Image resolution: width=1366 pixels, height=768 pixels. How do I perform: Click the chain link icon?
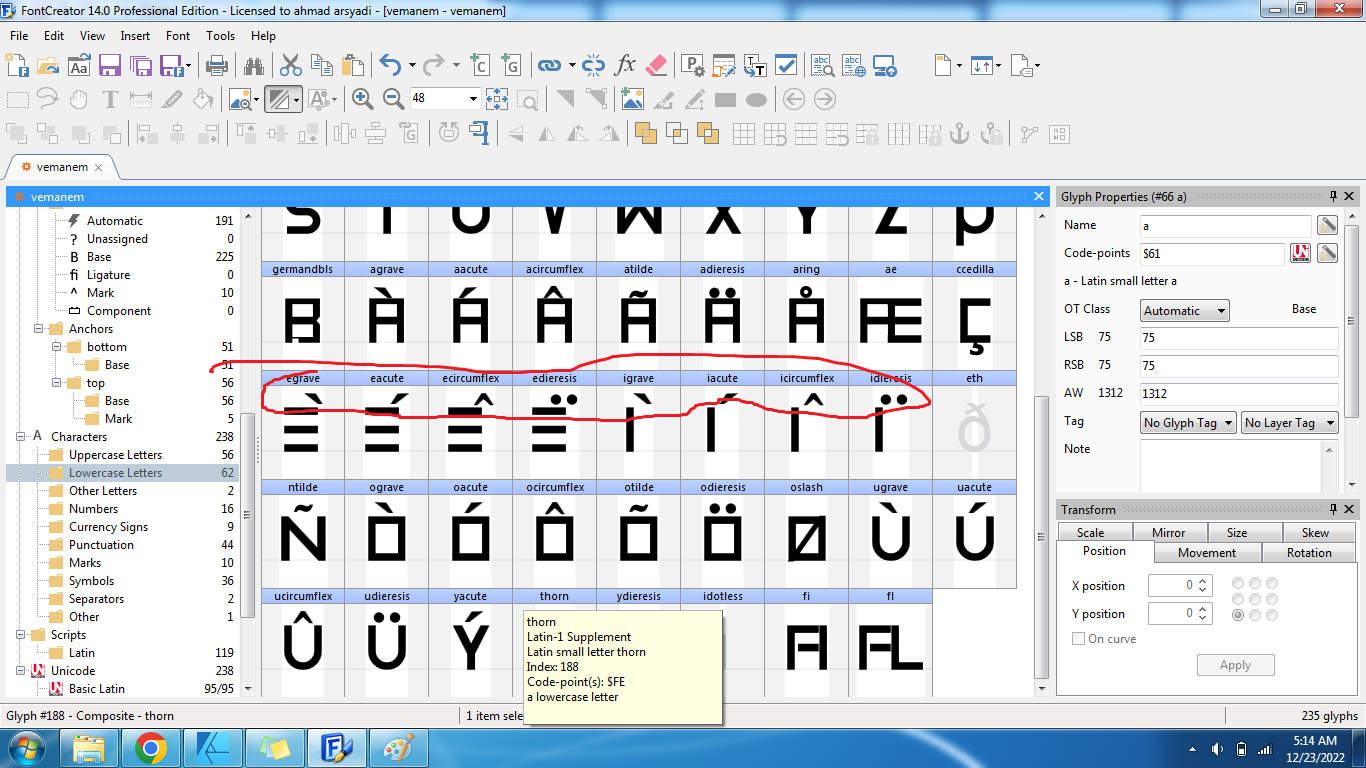pyautogui.click(x=549, y=66)
